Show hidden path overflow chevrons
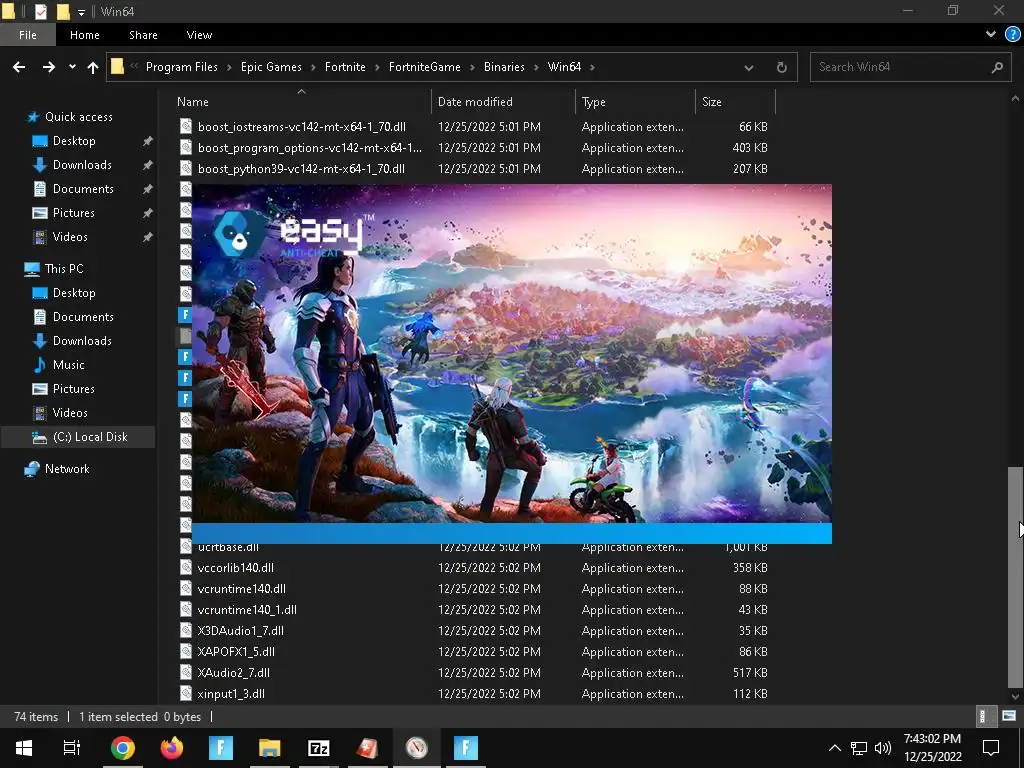Image resolution: width=1024 pixels, height=768 pixels. pos(134,67)
